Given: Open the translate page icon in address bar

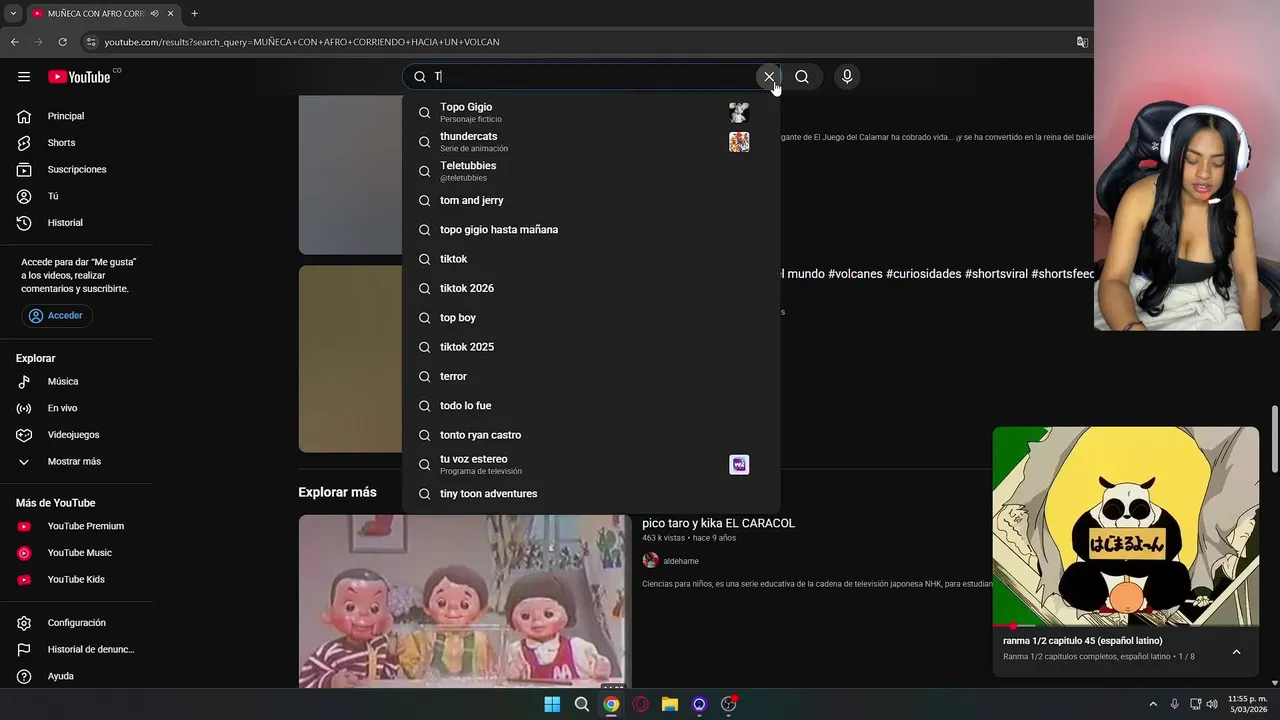Looking at the screenshot, I should point(1082,42).
